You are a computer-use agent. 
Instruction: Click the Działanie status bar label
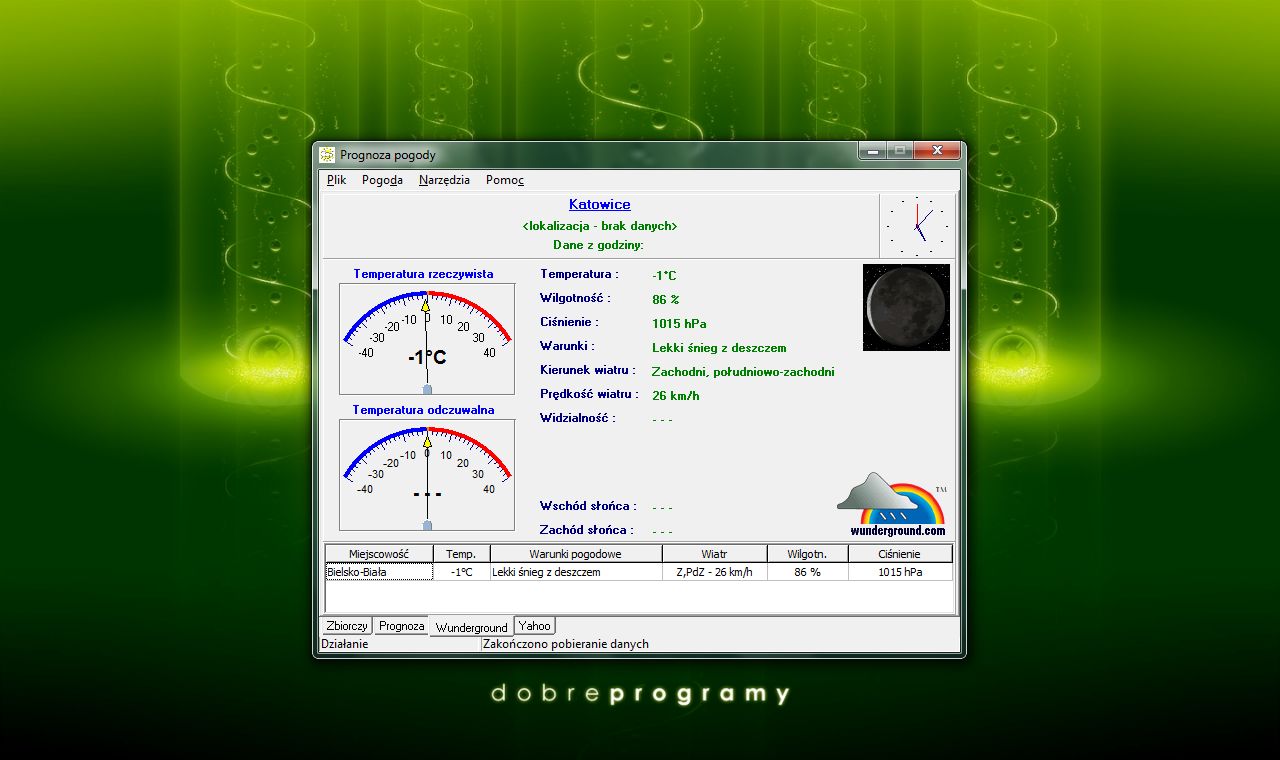345,644
